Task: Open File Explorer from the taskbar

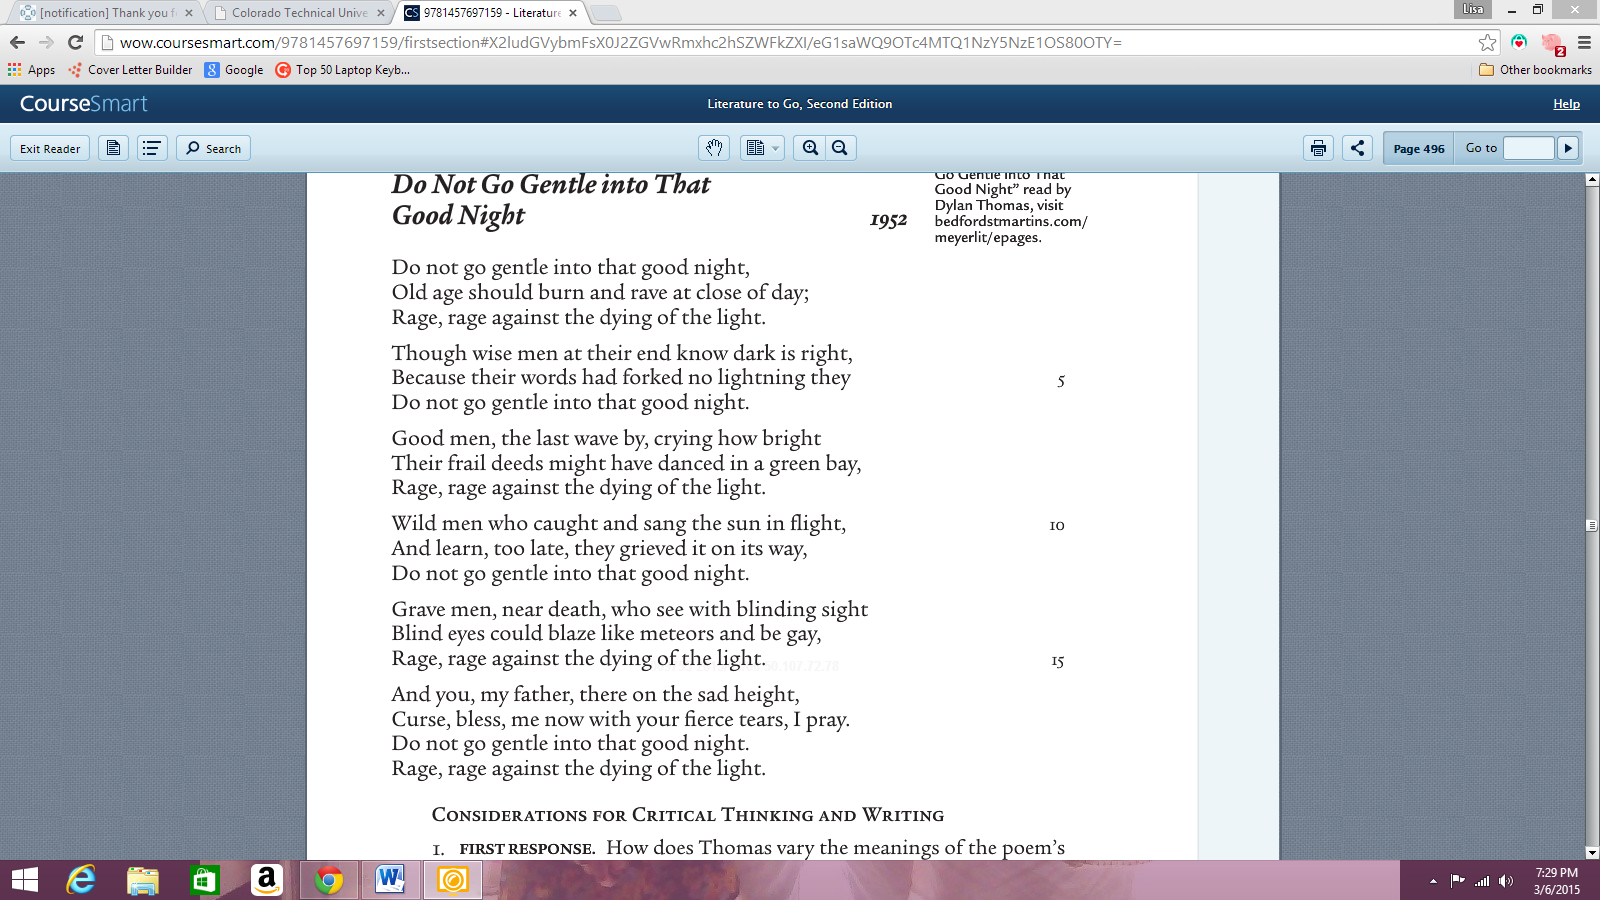Action: pos(143,880)
